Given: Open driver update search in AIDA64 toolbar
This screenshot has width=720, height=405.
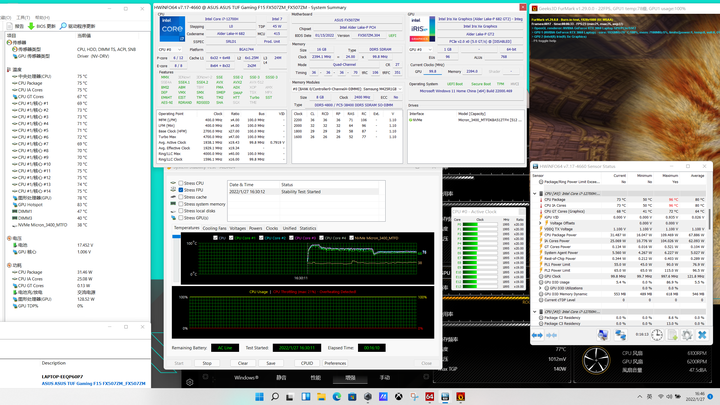Looking at the screenshot, I should click(x=78, y=26).
